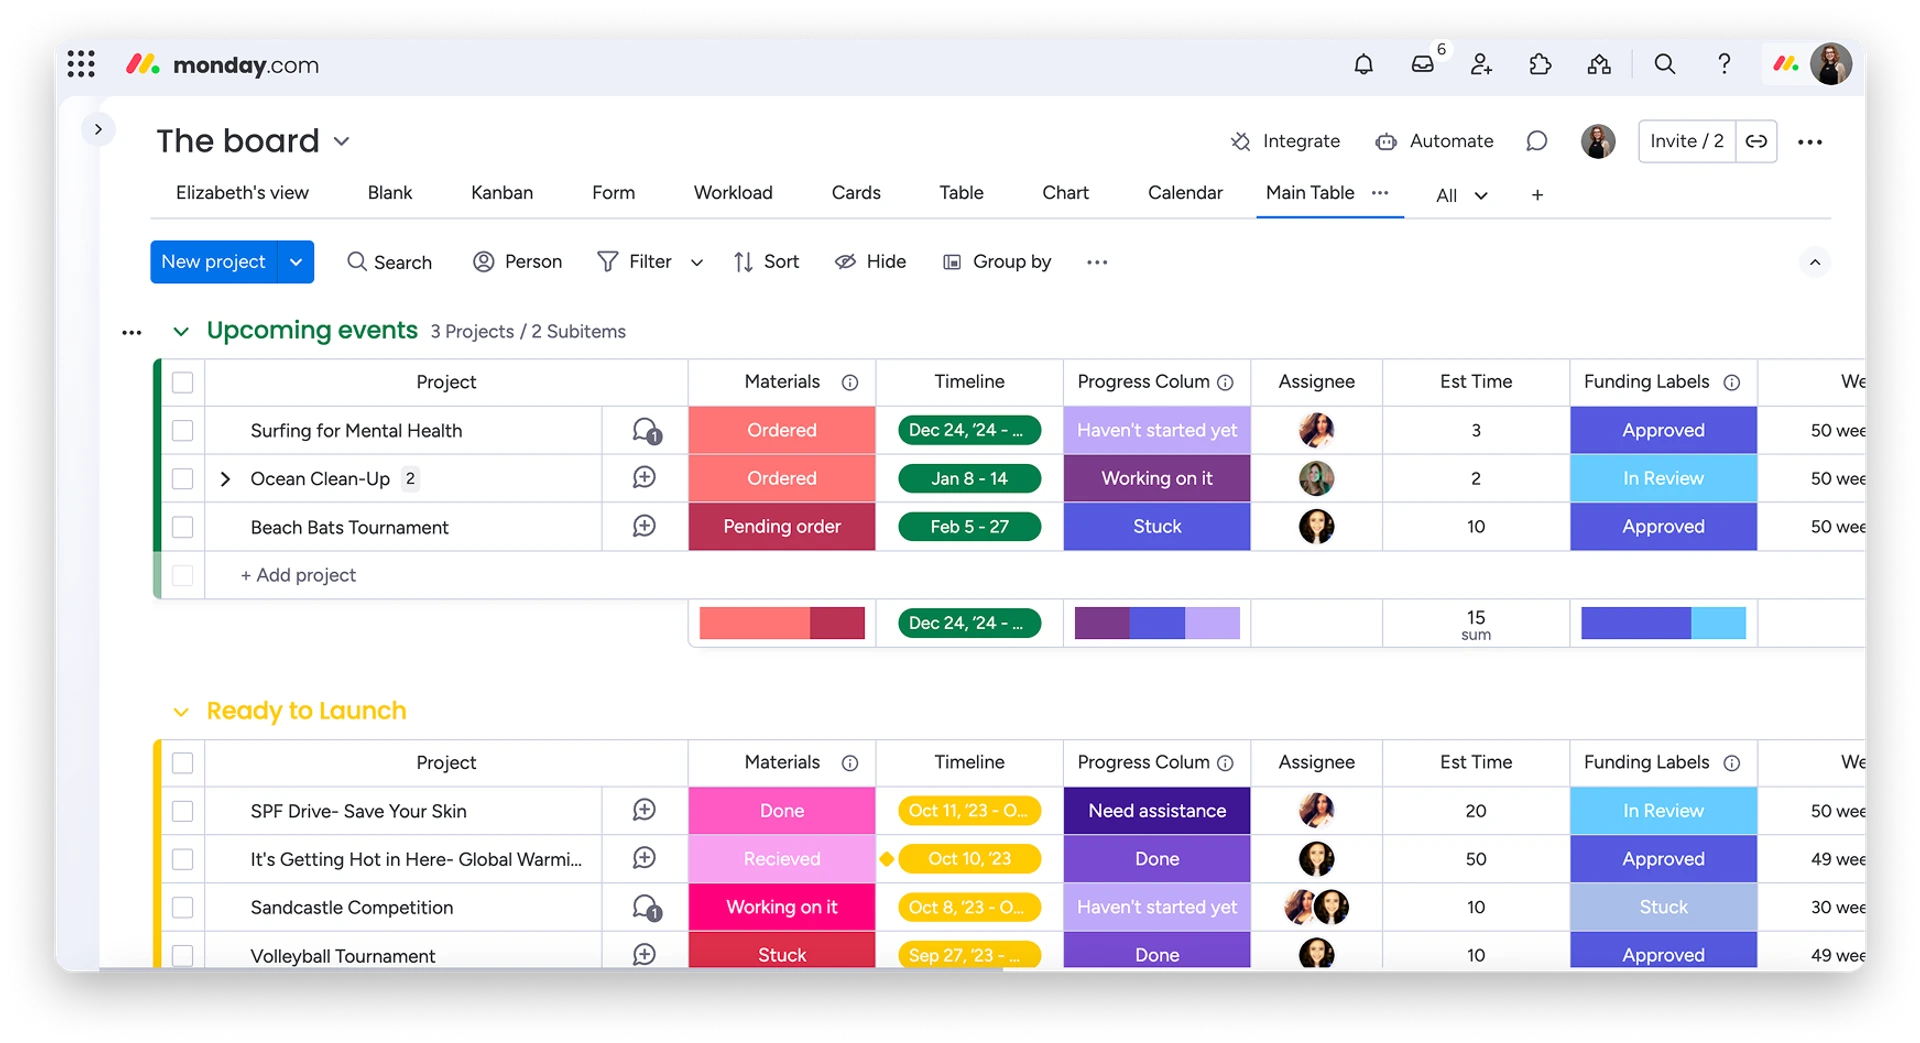Open Main Table tab options dots
The image size is (1920, 1043).
(1380, 193)
